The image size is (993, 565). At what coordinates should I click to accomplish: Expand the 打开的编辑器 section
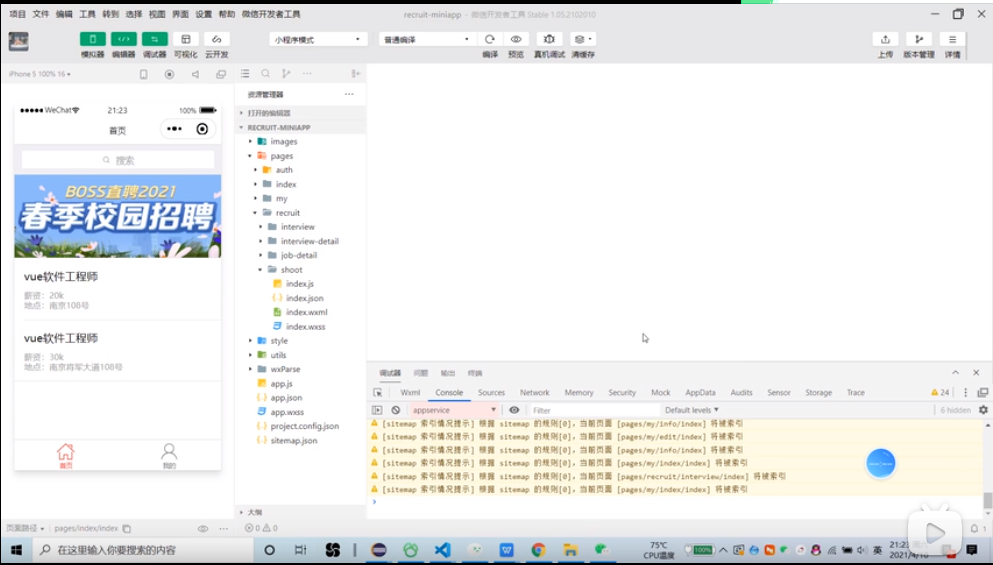[x=300, y=113]
